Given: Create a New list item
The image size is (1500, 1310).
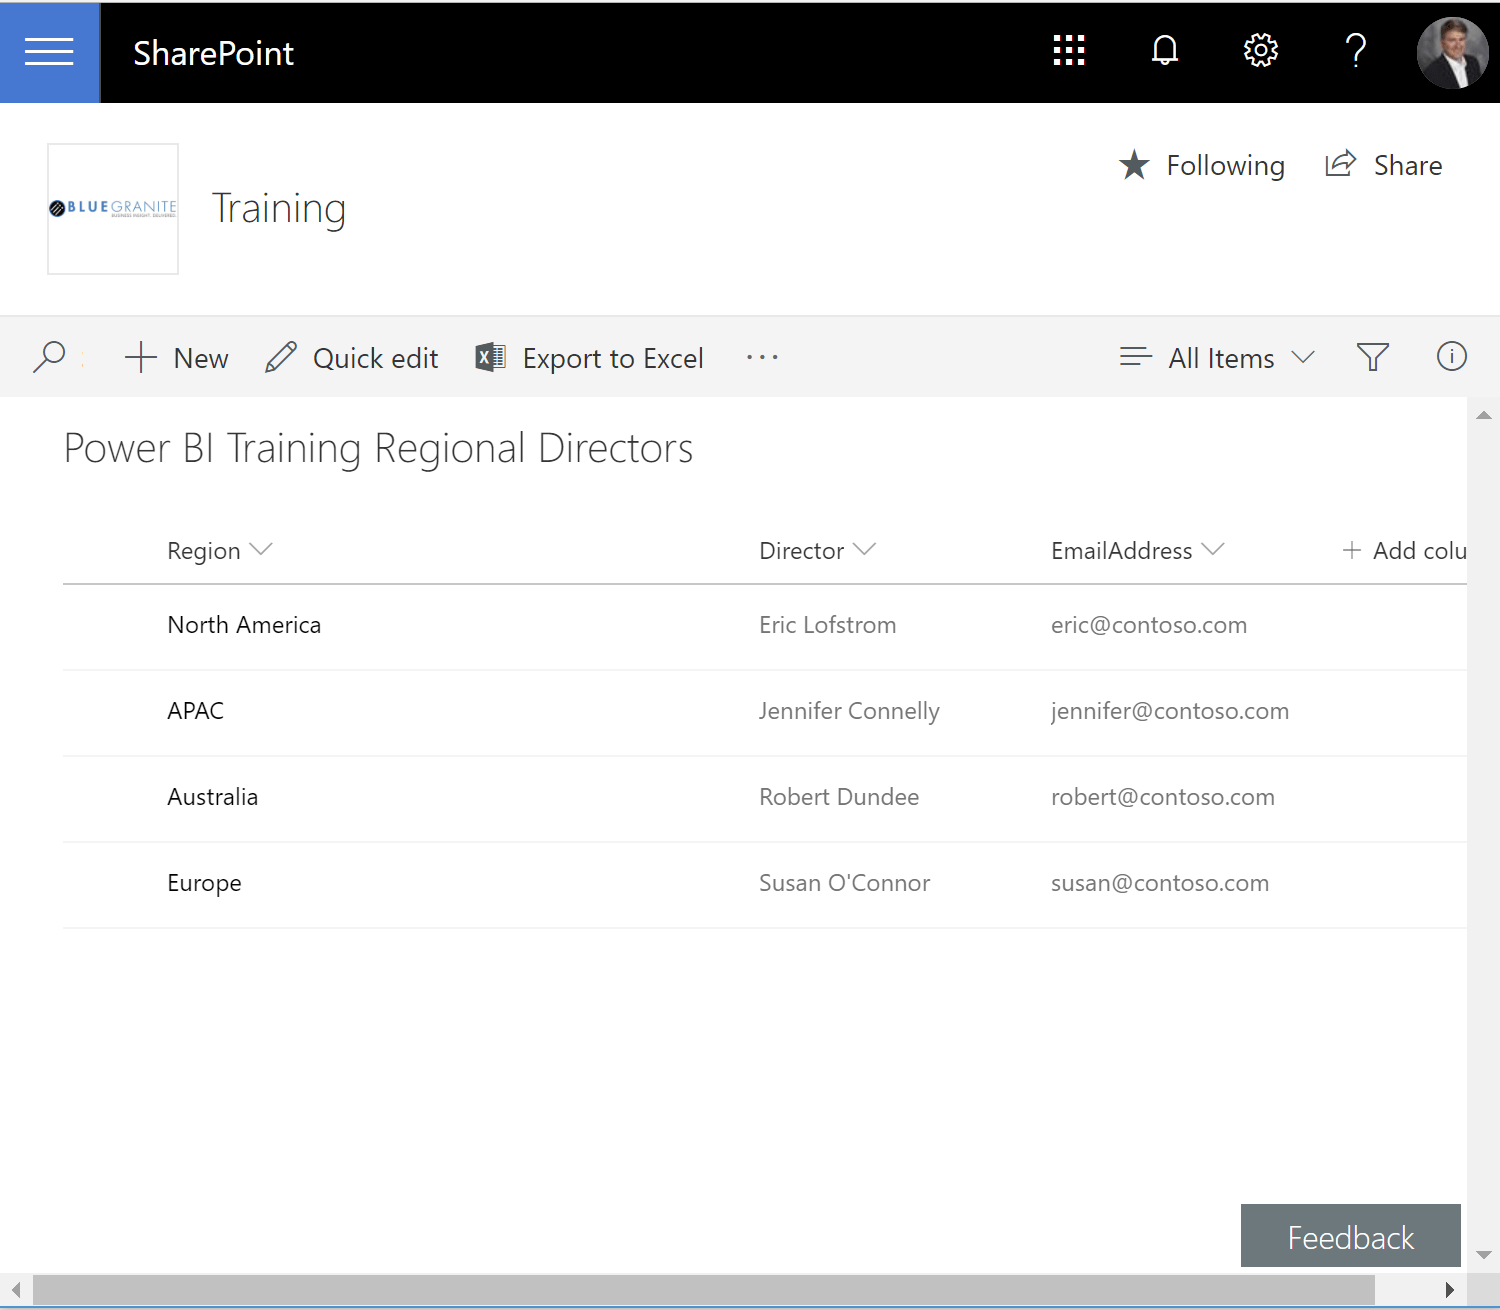Looking at the screenshot, I should click(176, 357).
